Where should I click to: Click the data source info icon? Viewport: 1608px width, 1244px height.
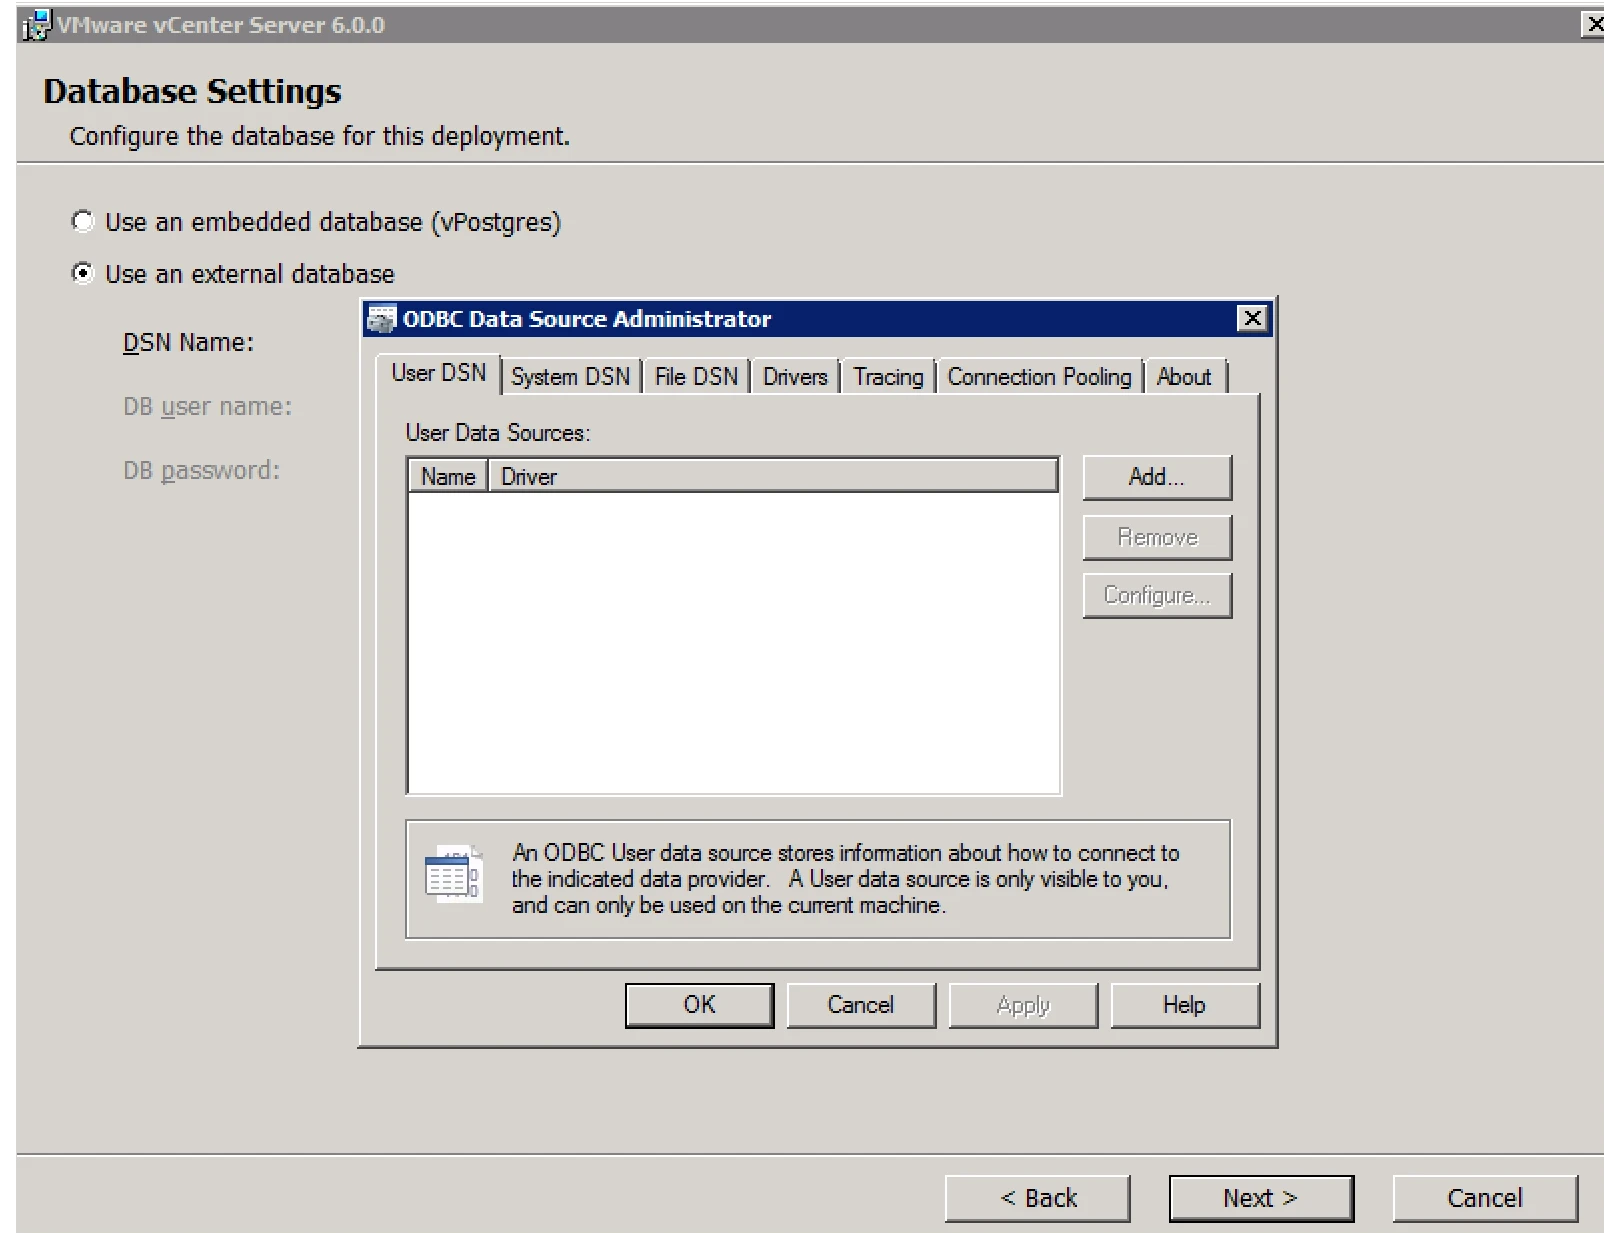click(452, 873)
